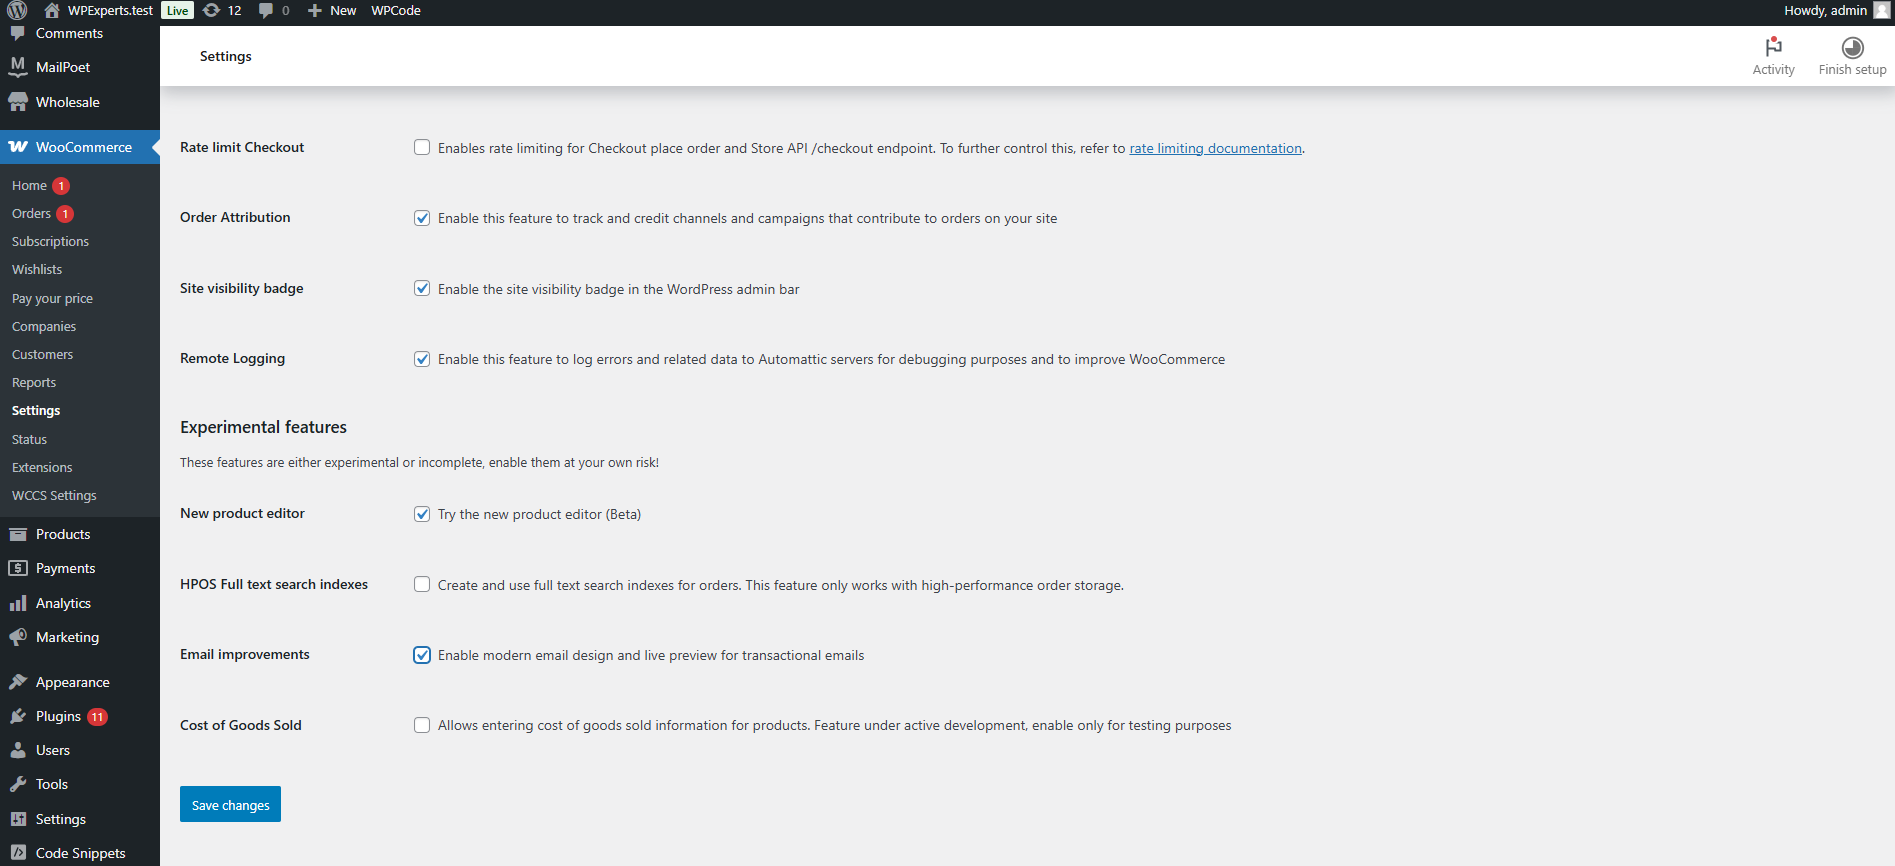The image size is (1895, 866).
Task: Click the Settings sliders icon in sidebar
Action: tap(18, 819)
